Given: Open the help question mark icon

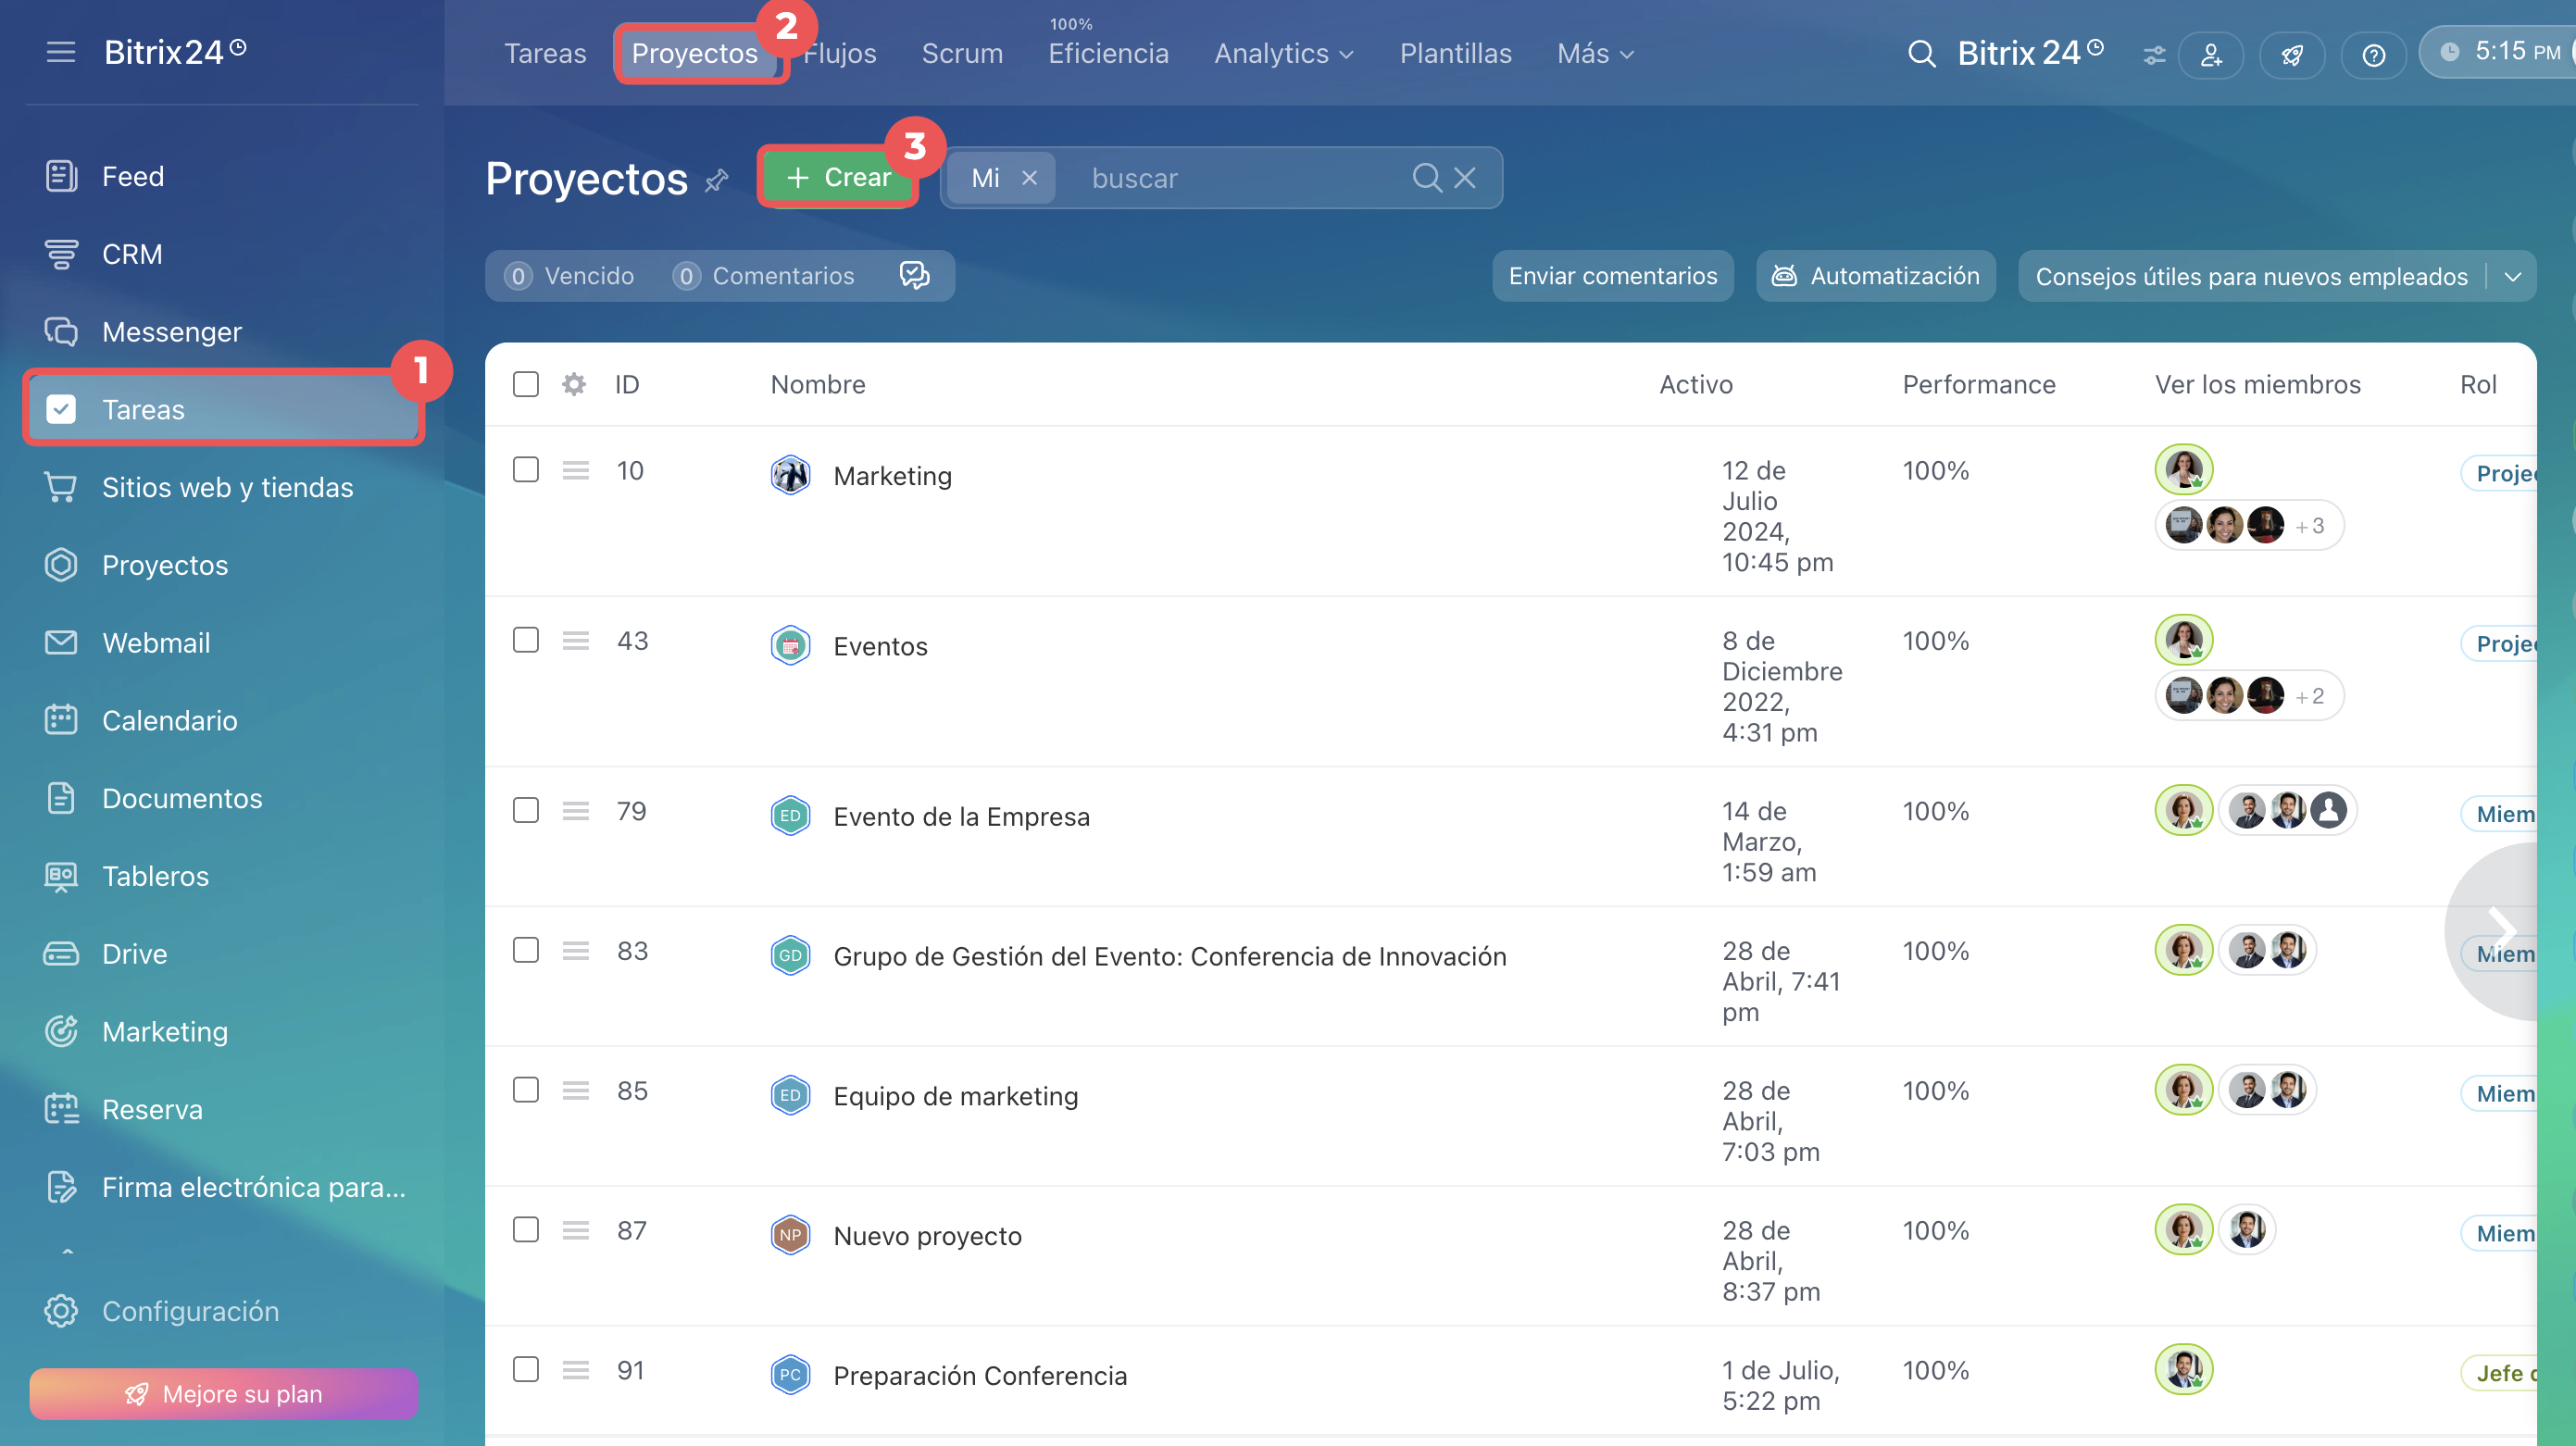Looking at the screenshot, I should click(x=2373, y=55).
